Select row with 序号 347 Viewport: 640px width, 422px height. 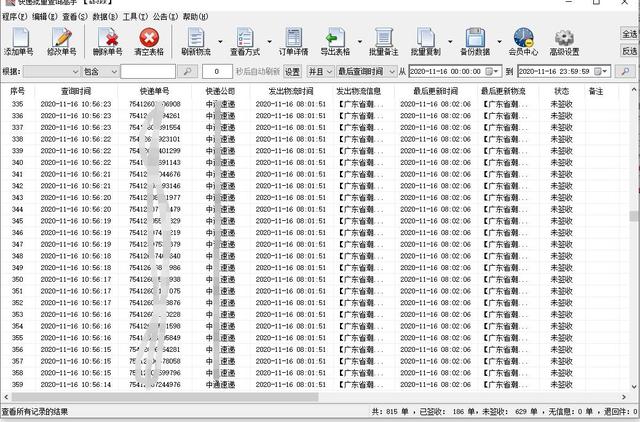314,244
